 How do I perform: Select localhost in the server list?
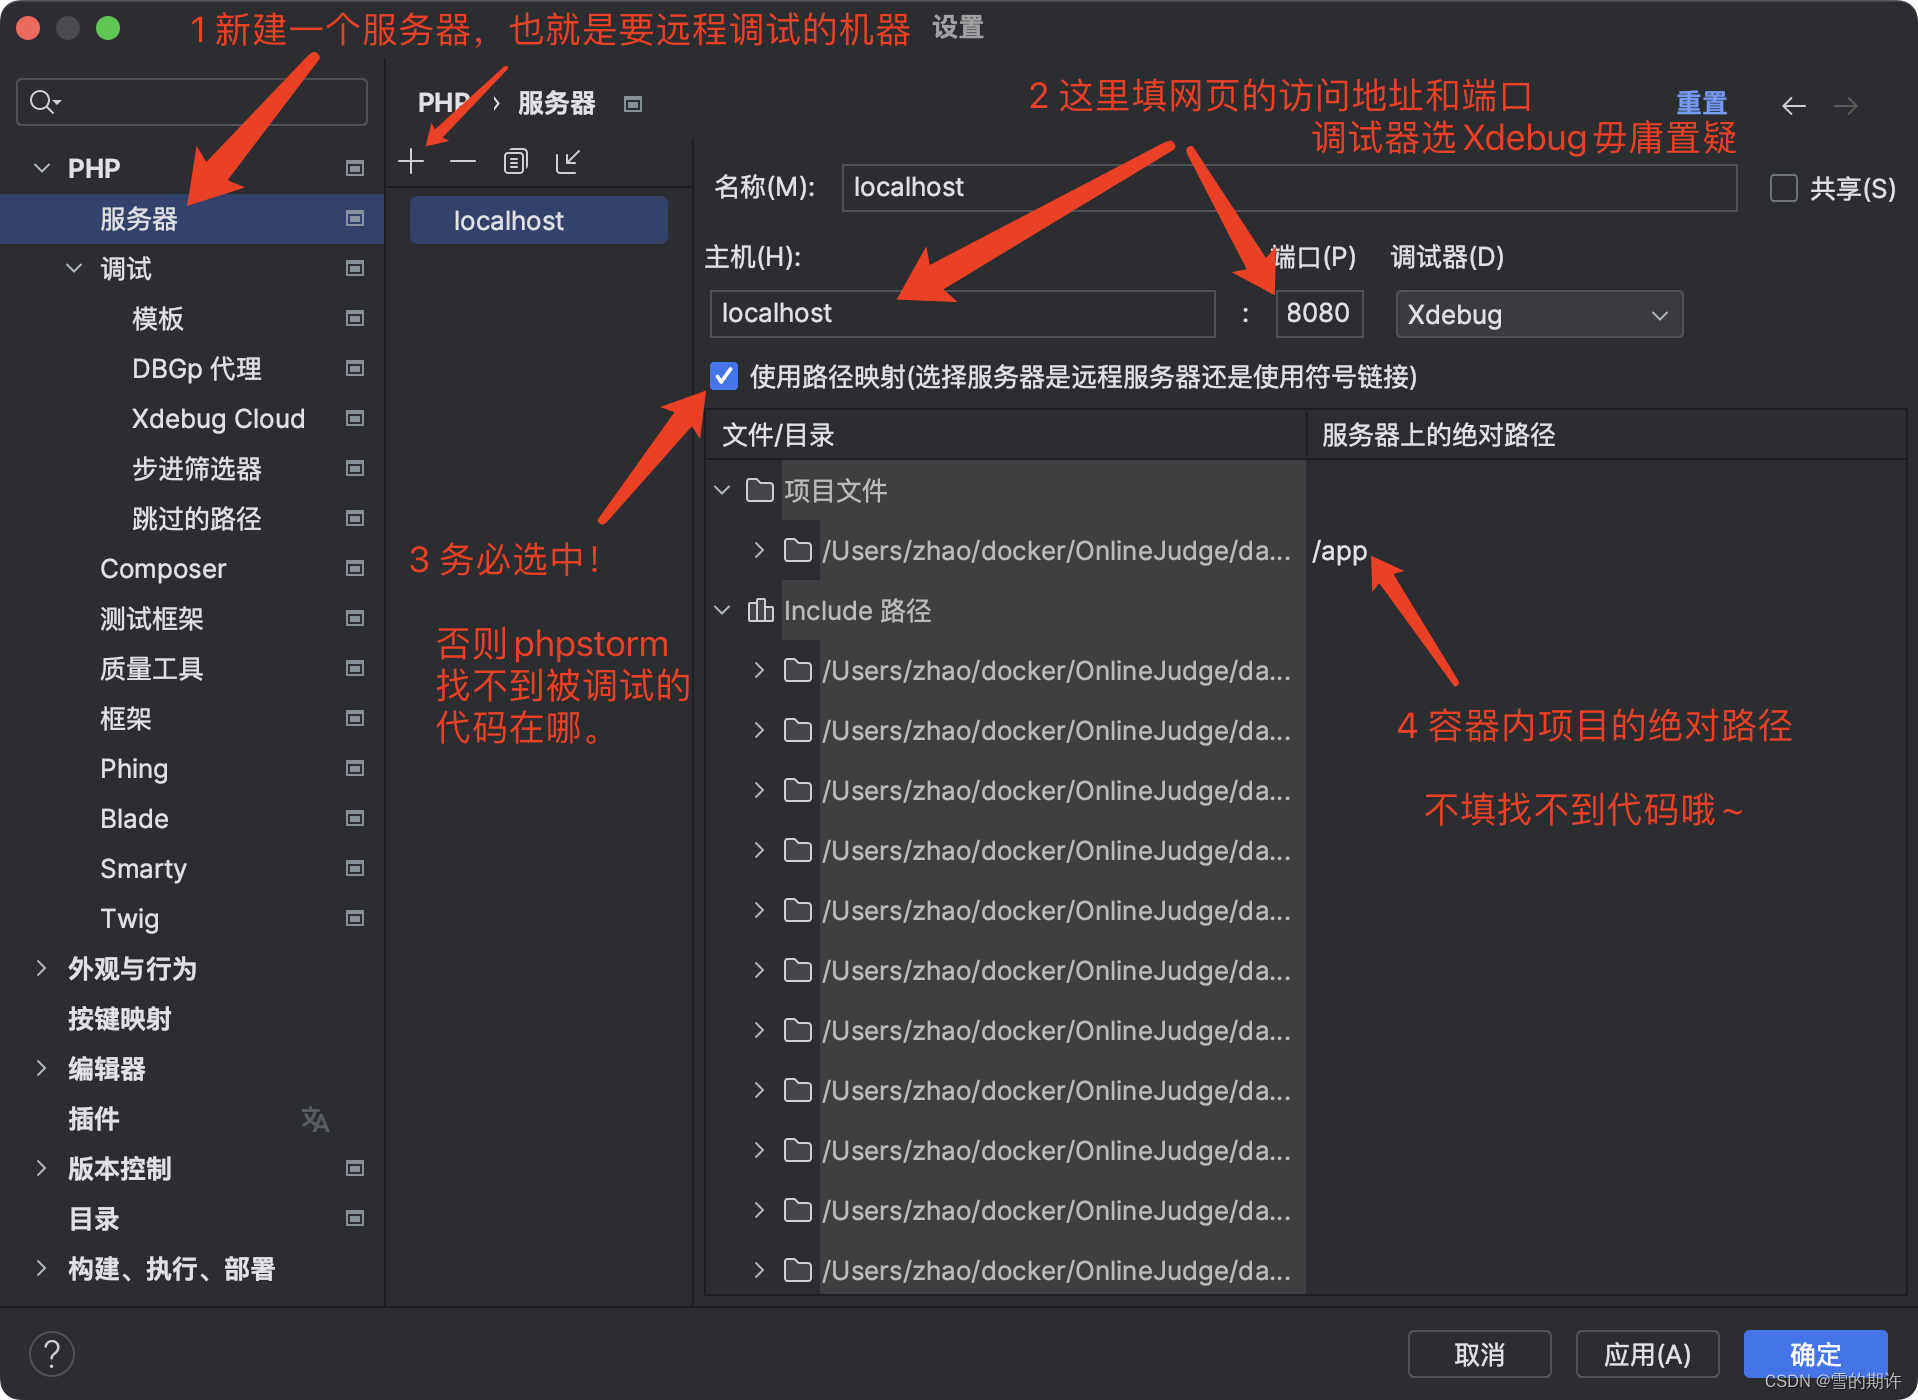coord(538,220)
